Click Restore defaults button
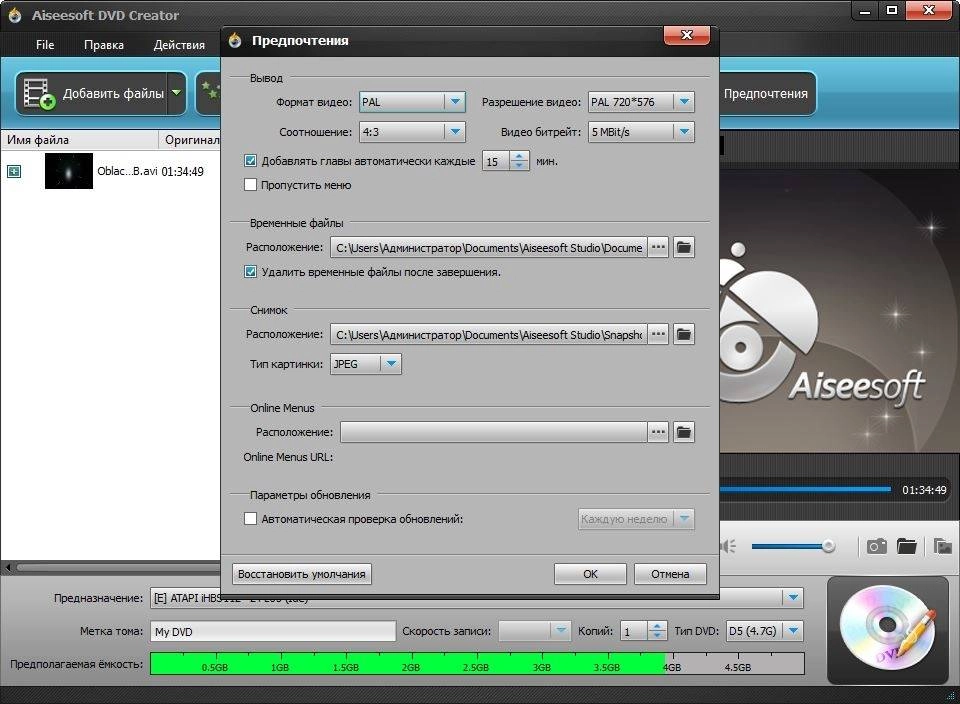960x704 pixels. [x=302, y=574]
